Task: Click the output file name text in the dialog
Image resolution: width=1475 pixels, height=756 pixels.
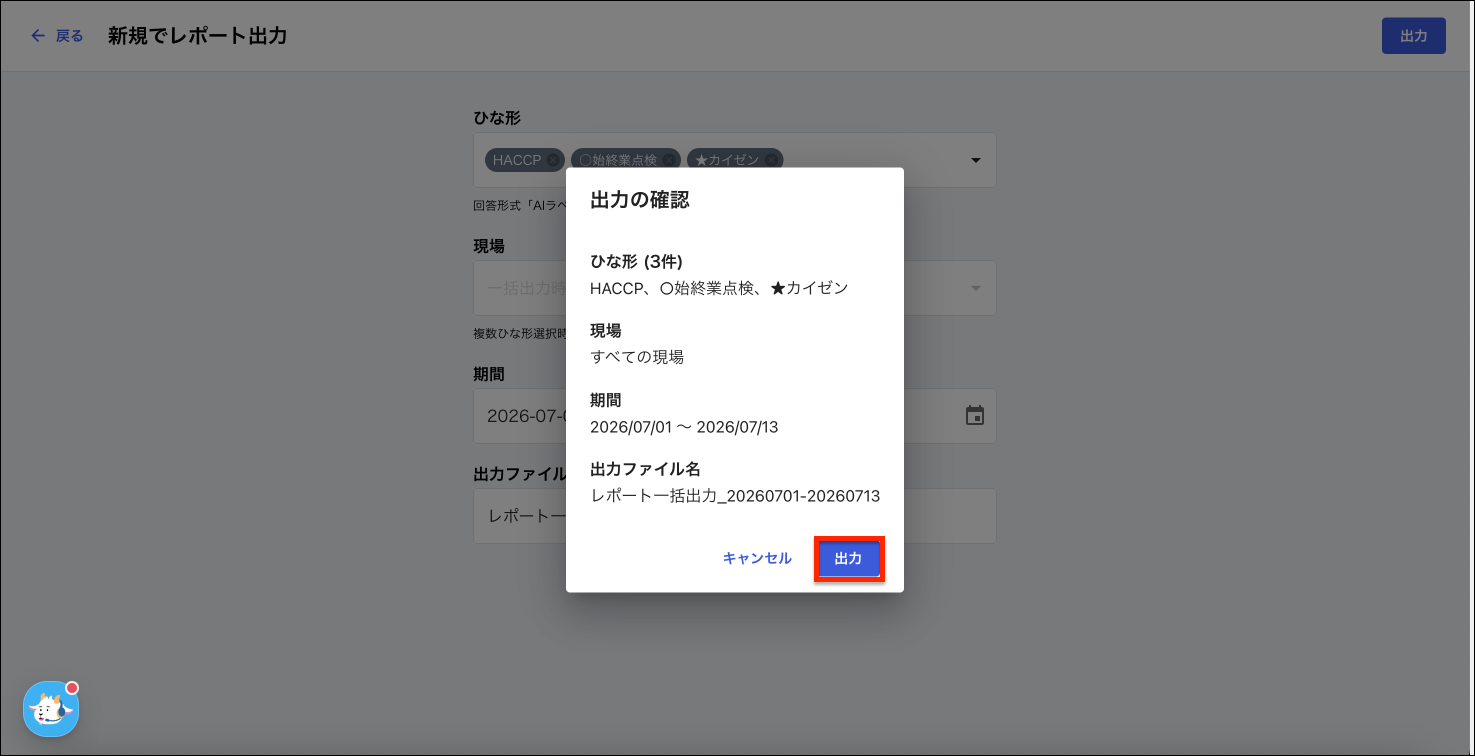Action: [x=735, y=496]
